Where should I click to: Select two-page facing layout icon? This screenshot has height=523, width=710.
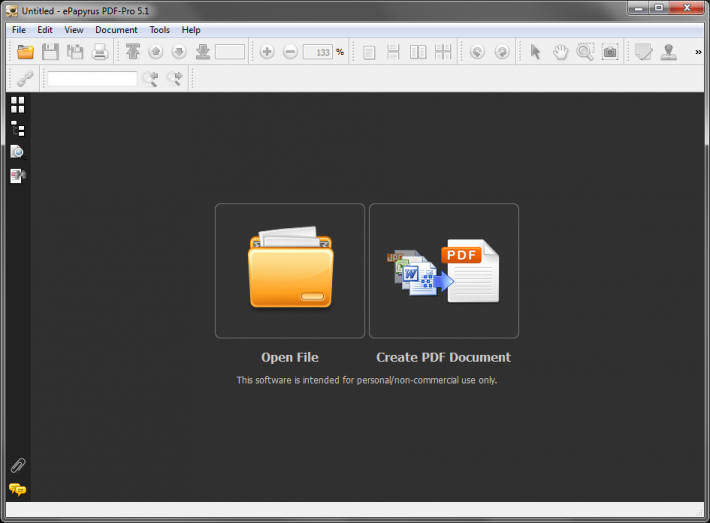click(418, 52)
